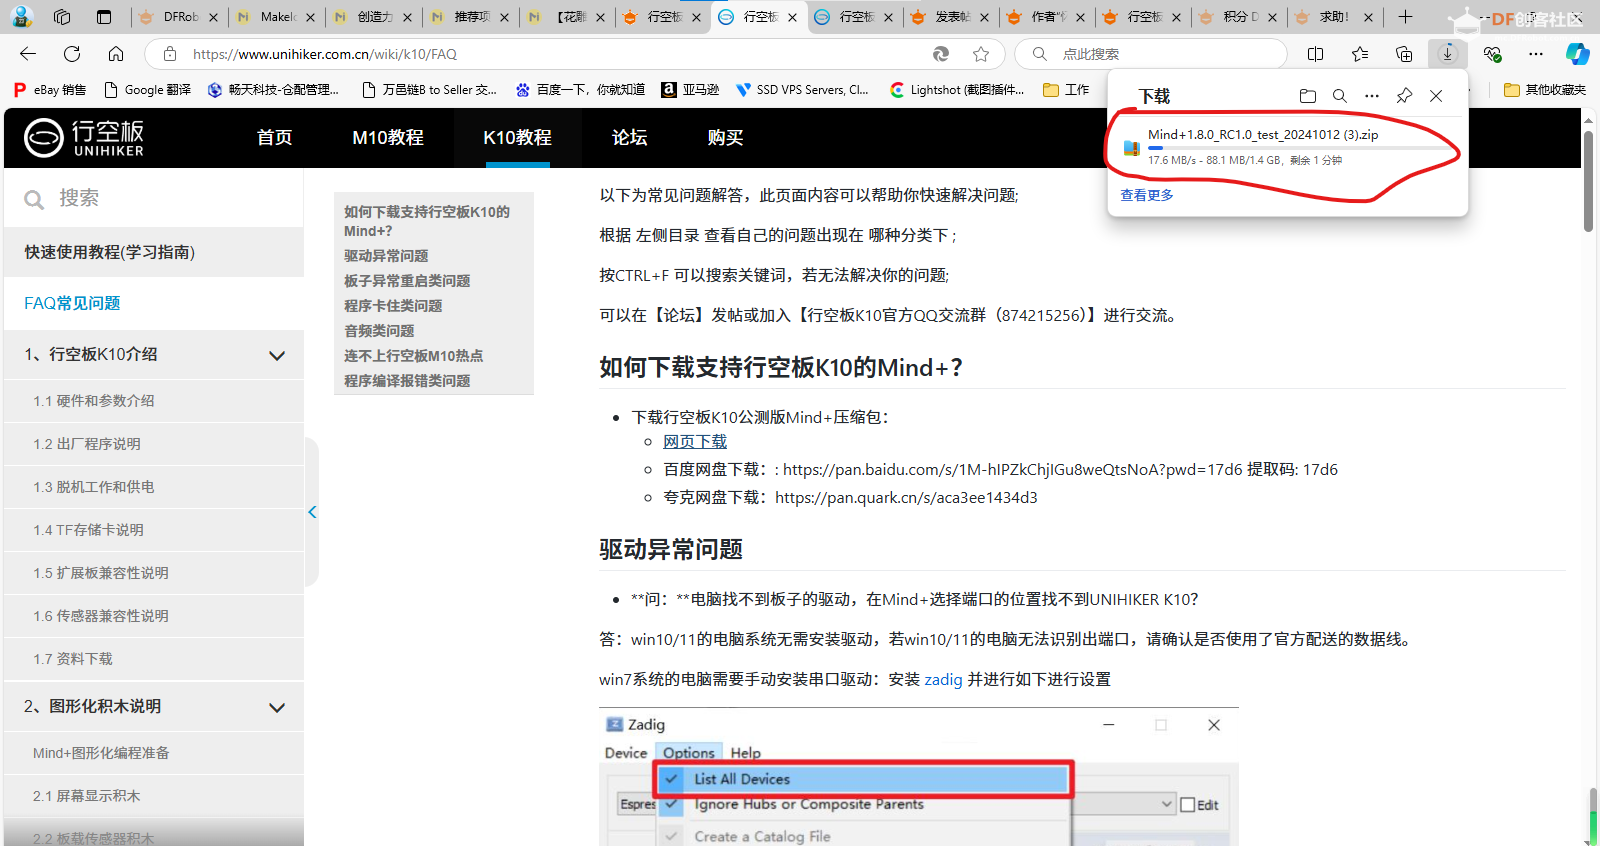The width and height of the screenshot is (1600, 846).
Task: Open 快速使用教程(学习指南) sidebar item
Action: pyautogui.click(x=154, y=252)
